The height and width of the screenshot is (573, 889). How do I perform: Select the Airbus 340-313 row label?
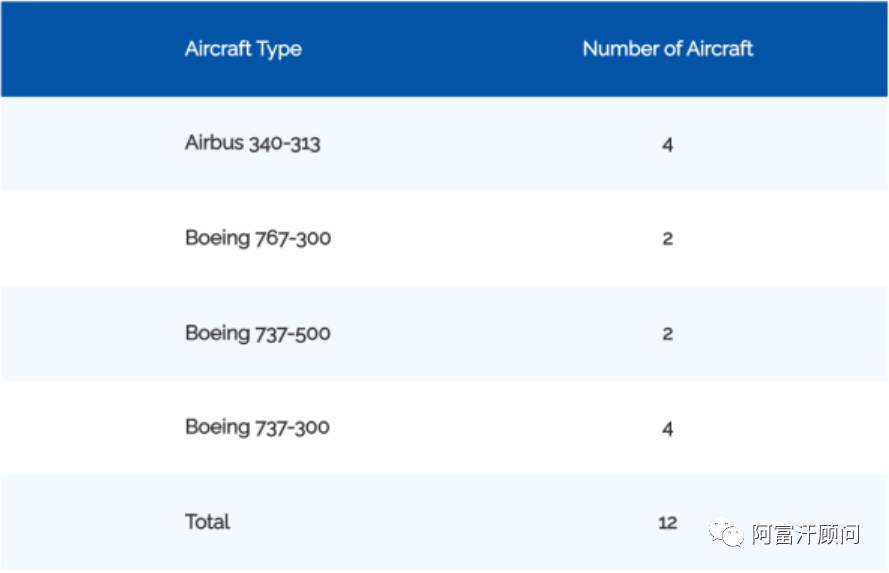[252, 143]
